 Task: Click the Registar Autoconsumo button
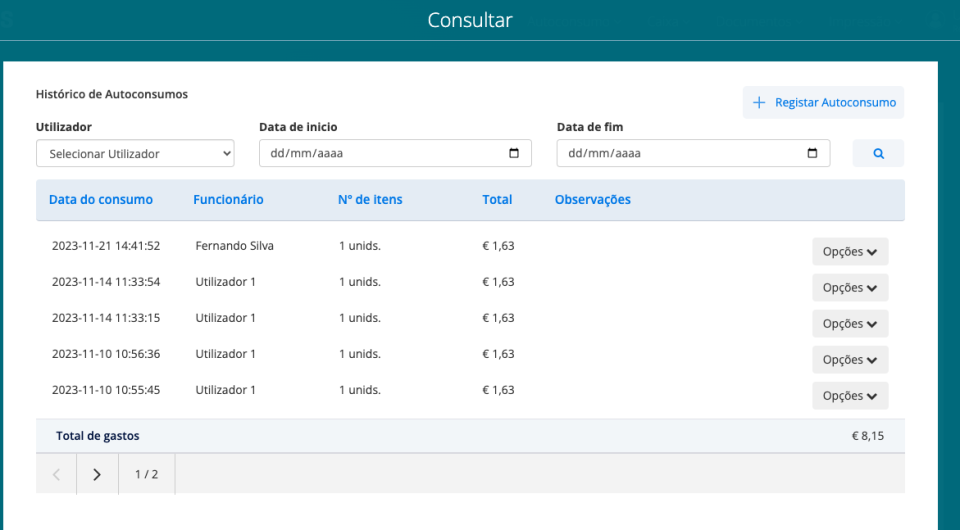pyautogui.click(x=823, y=102)
